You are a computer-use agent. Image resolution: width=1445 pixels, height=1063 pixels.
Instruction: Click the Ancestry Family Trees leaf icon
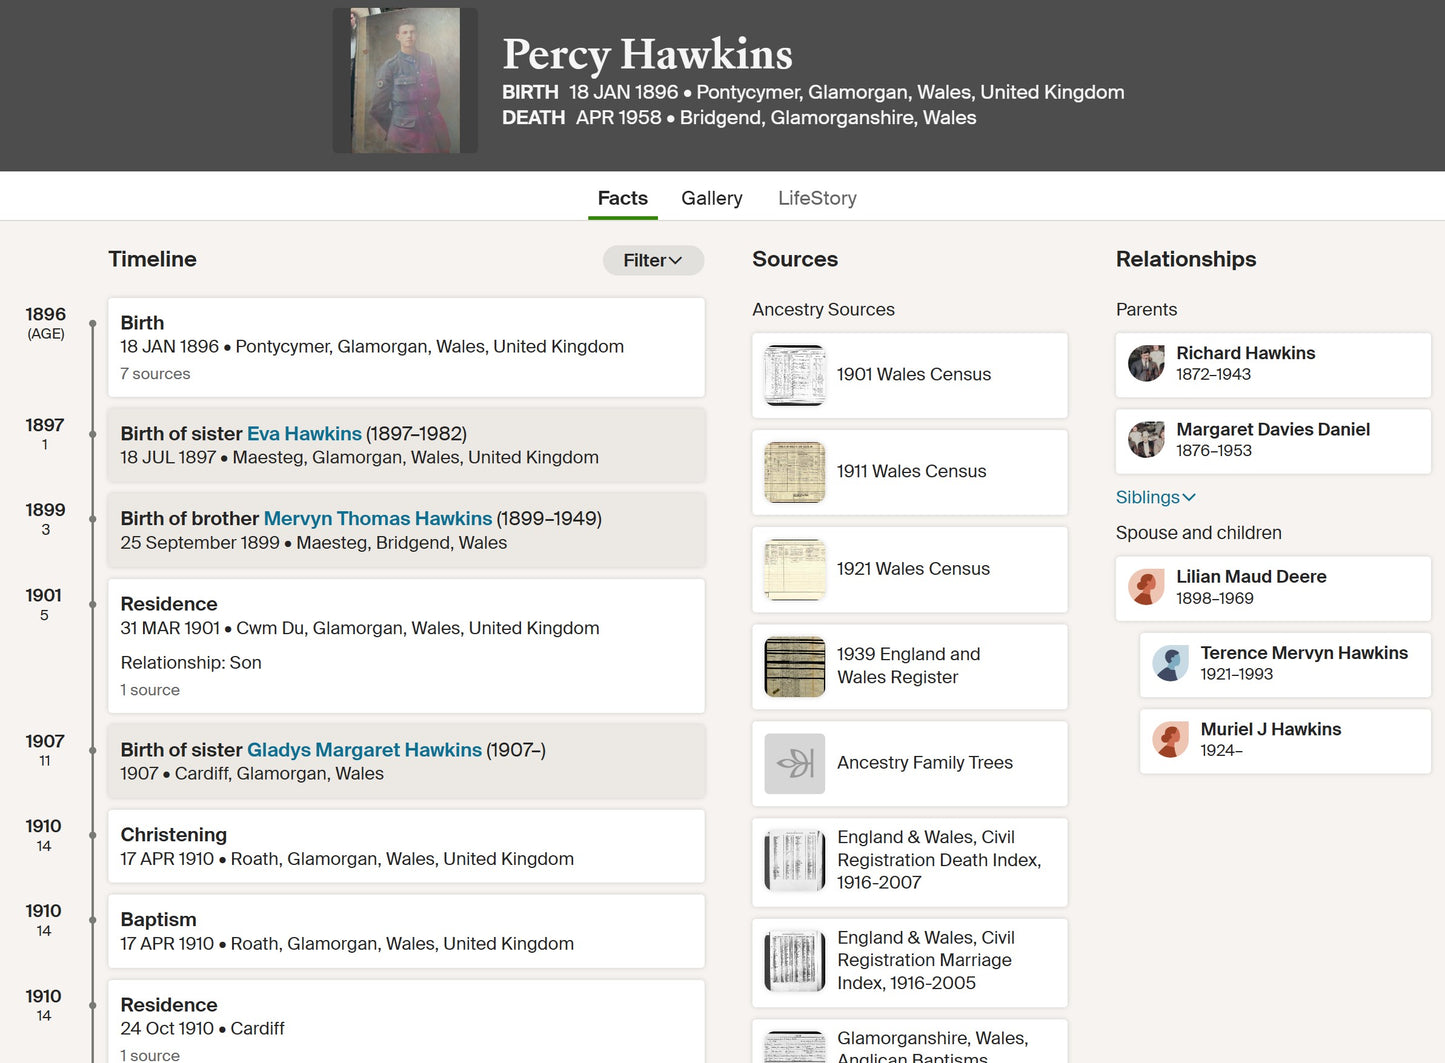click(794, 763)
